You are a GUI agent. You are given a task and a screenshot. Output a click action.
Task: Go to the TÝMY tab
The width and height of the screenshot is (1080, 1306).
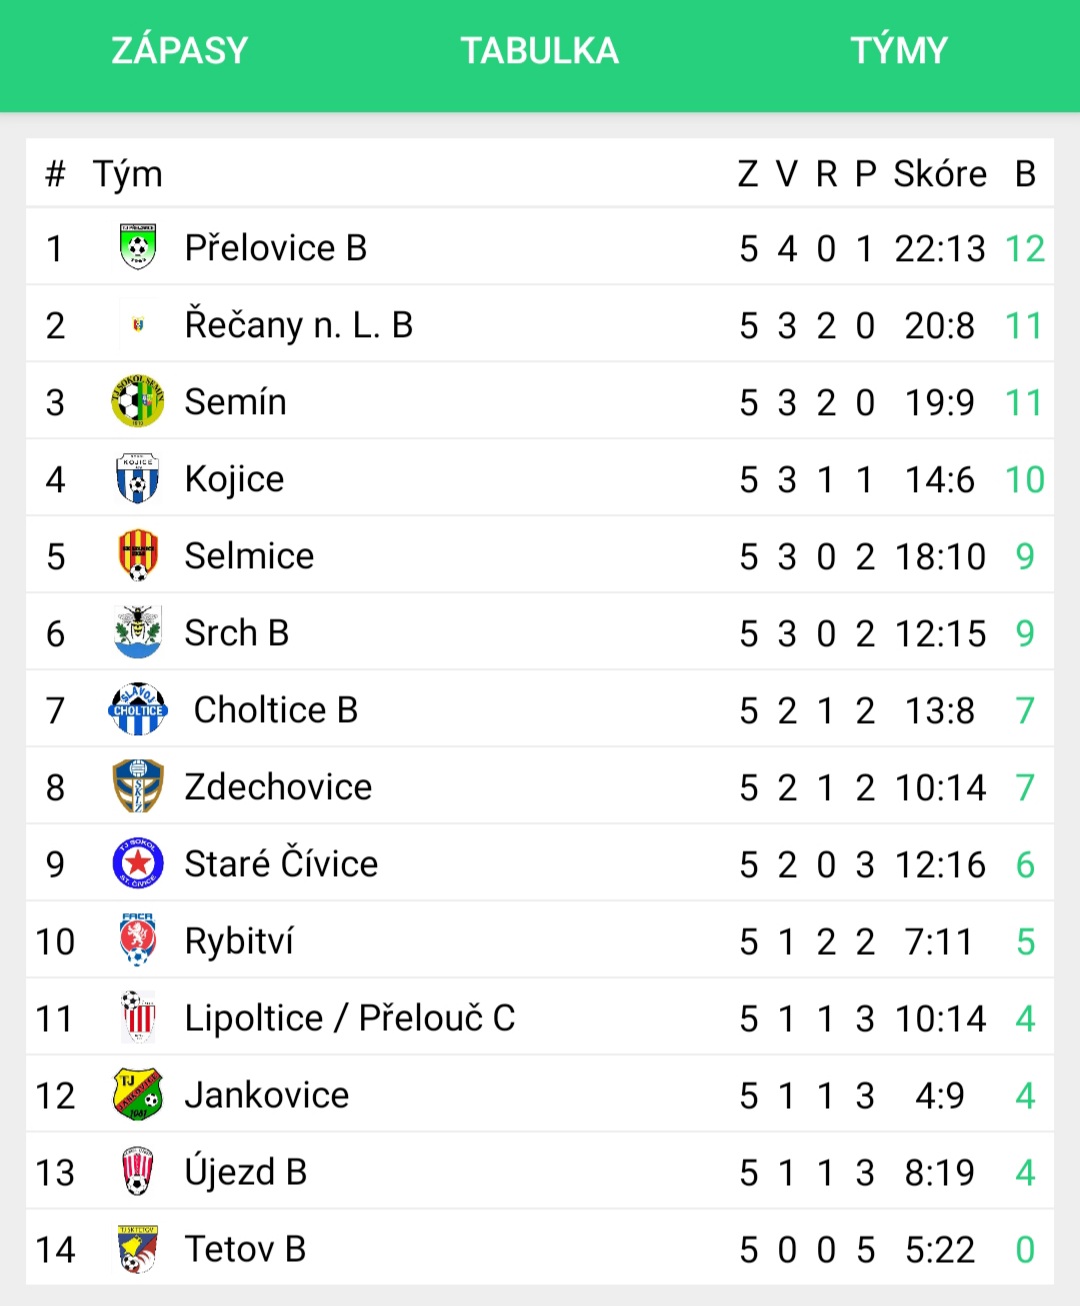coord(899,50)
